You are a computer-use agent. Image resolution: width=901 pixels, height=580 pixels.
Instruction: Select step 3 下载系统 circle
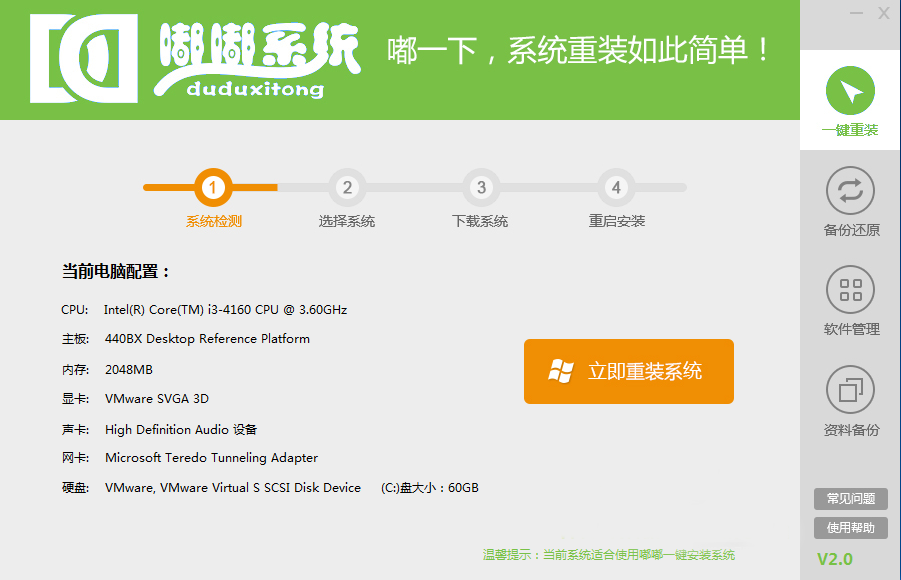click(481, 187)
